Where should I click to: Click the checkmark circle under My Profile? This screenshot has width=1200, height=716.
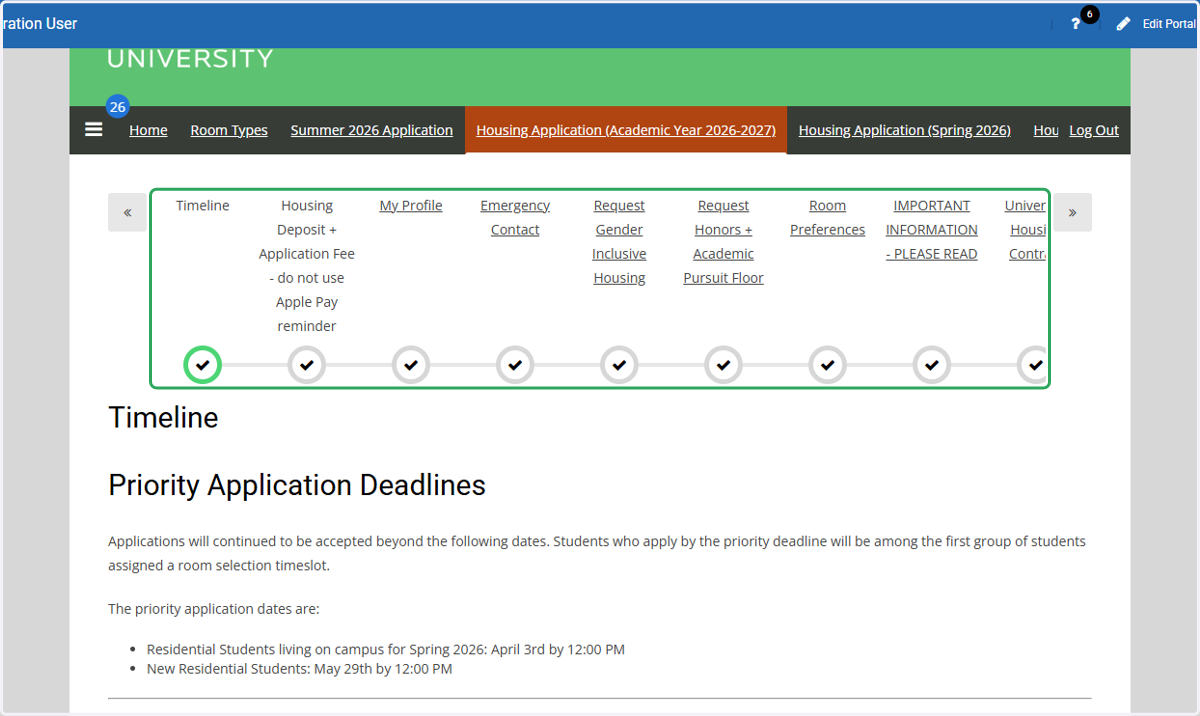tap(411, 365)
